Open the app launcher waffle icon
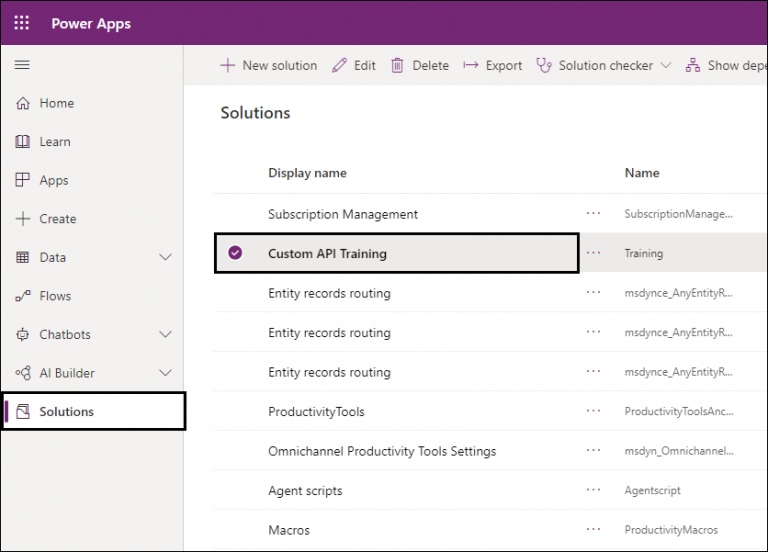This screenshot has height=552, width=768. point(21,23)
